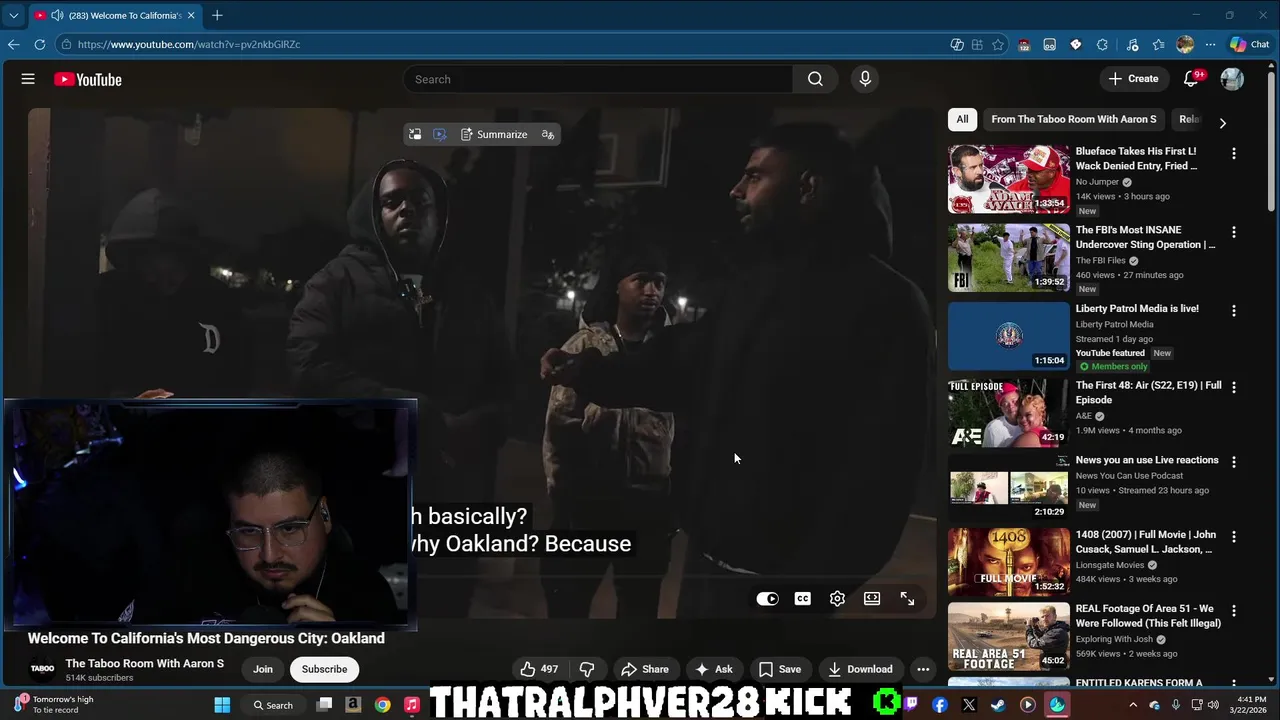The width and height of the screenshot is (1280, 720).
Task: Open the YouTube guide hamburger menu
Action: point(28,79)
